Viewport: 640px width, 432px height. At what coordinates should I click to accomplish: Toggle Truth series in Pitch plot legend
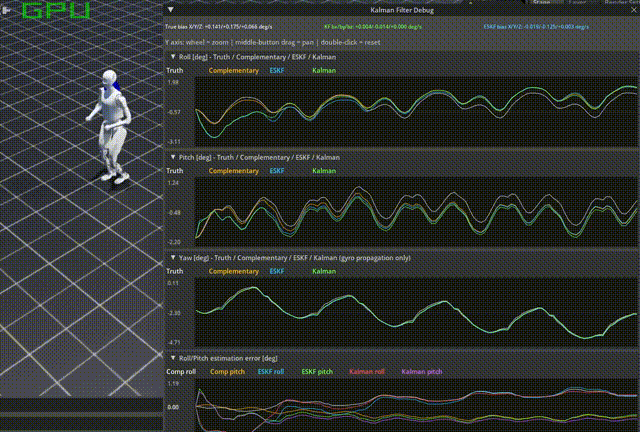pos(175,171)
